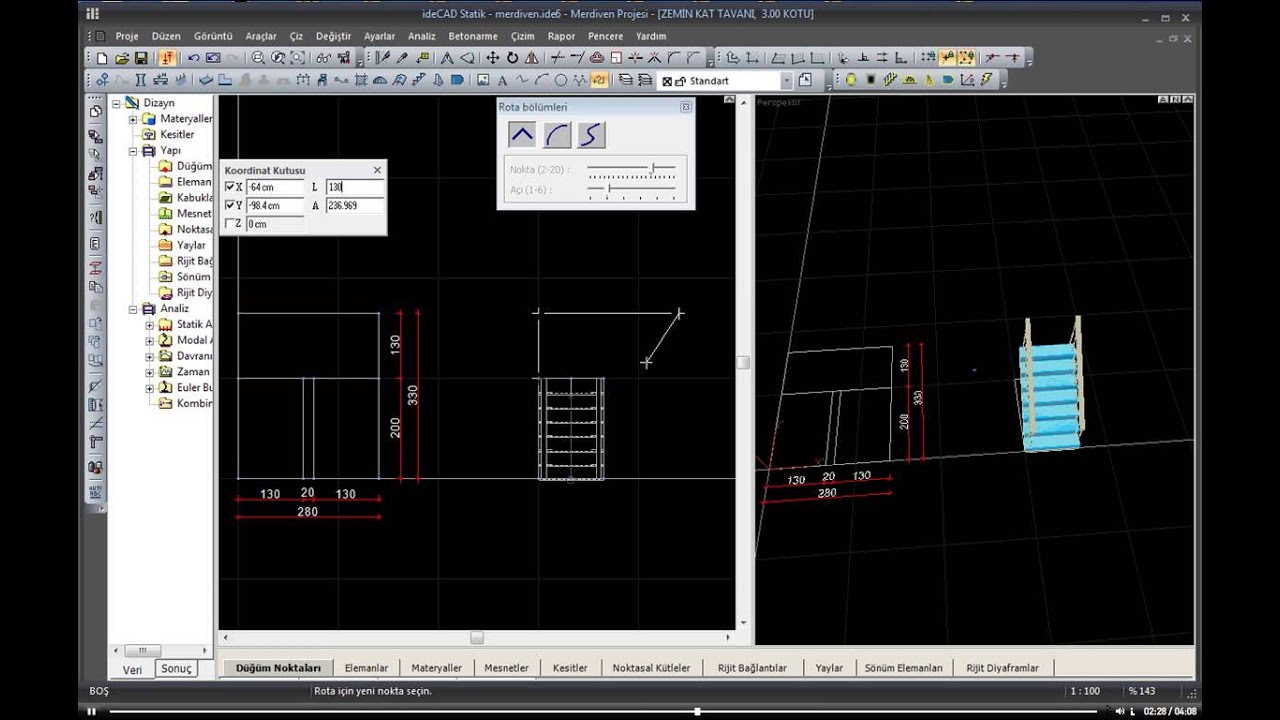
Task: Pause the video playback
Action: (92, 711)
